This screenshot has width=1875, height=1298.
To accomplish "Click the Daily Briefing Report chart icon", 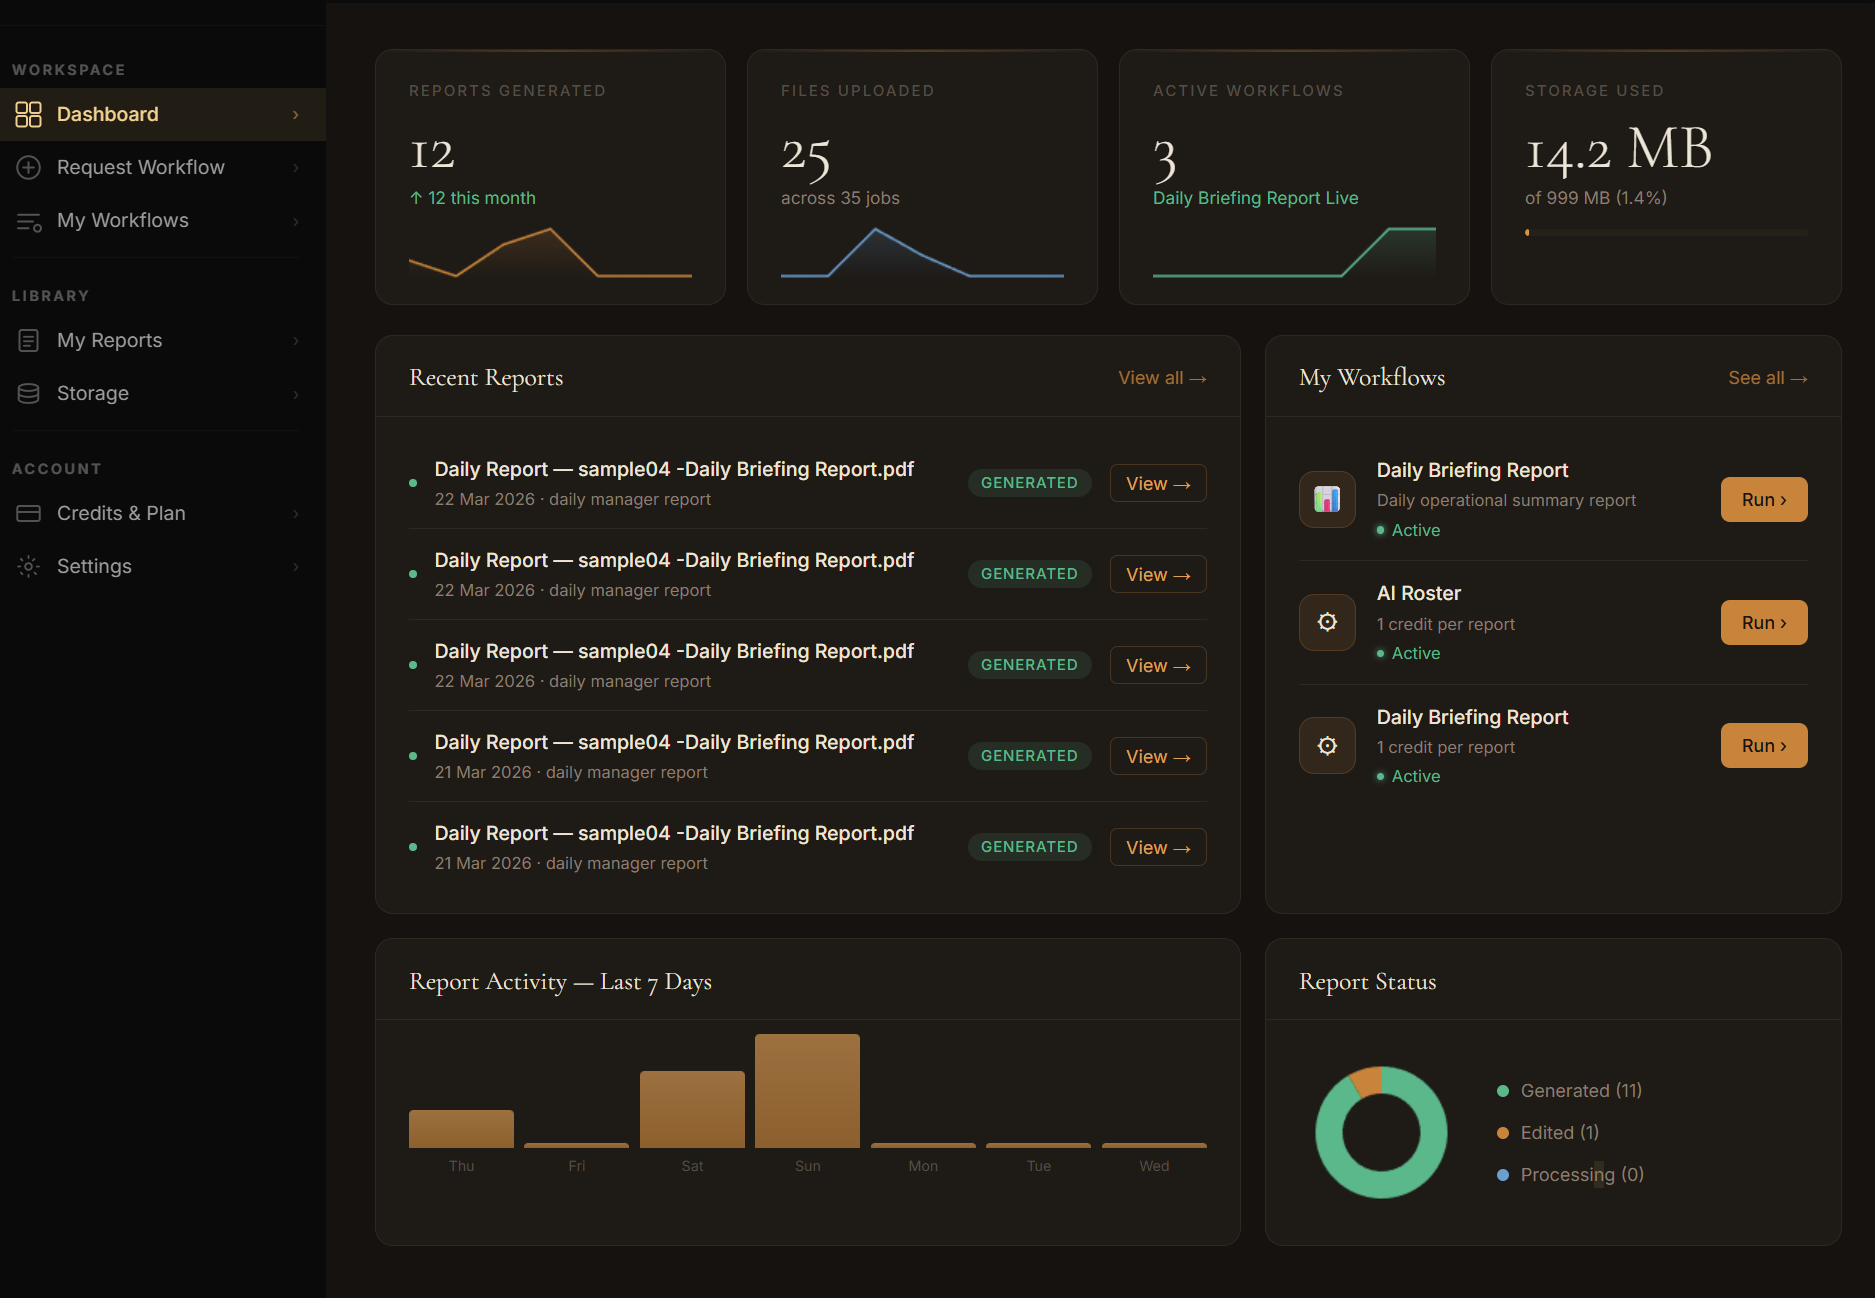I will click(1326, 499).
